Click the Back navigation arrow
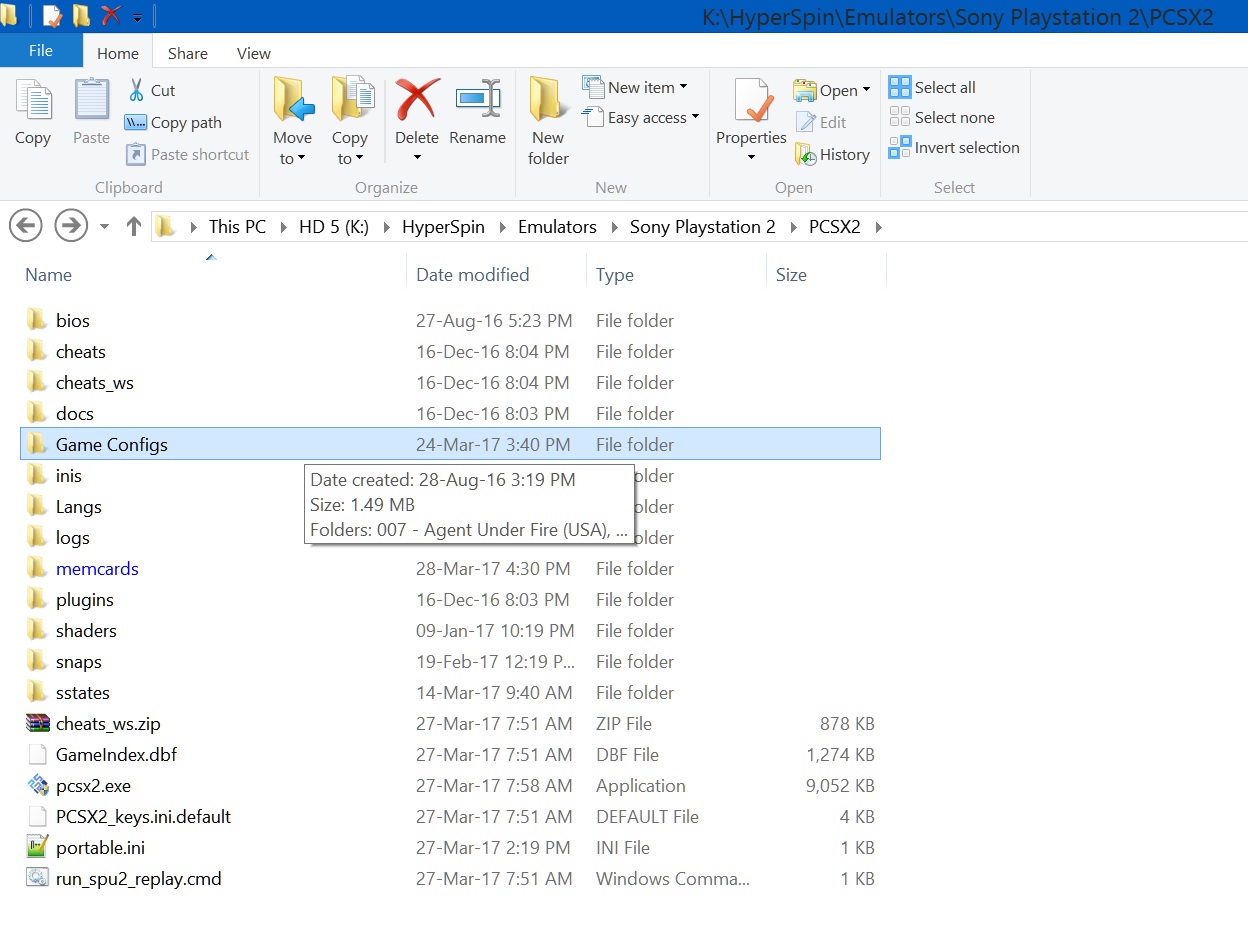The width and height of the screenshot is (1248, 945). click(x=25, y=227)
